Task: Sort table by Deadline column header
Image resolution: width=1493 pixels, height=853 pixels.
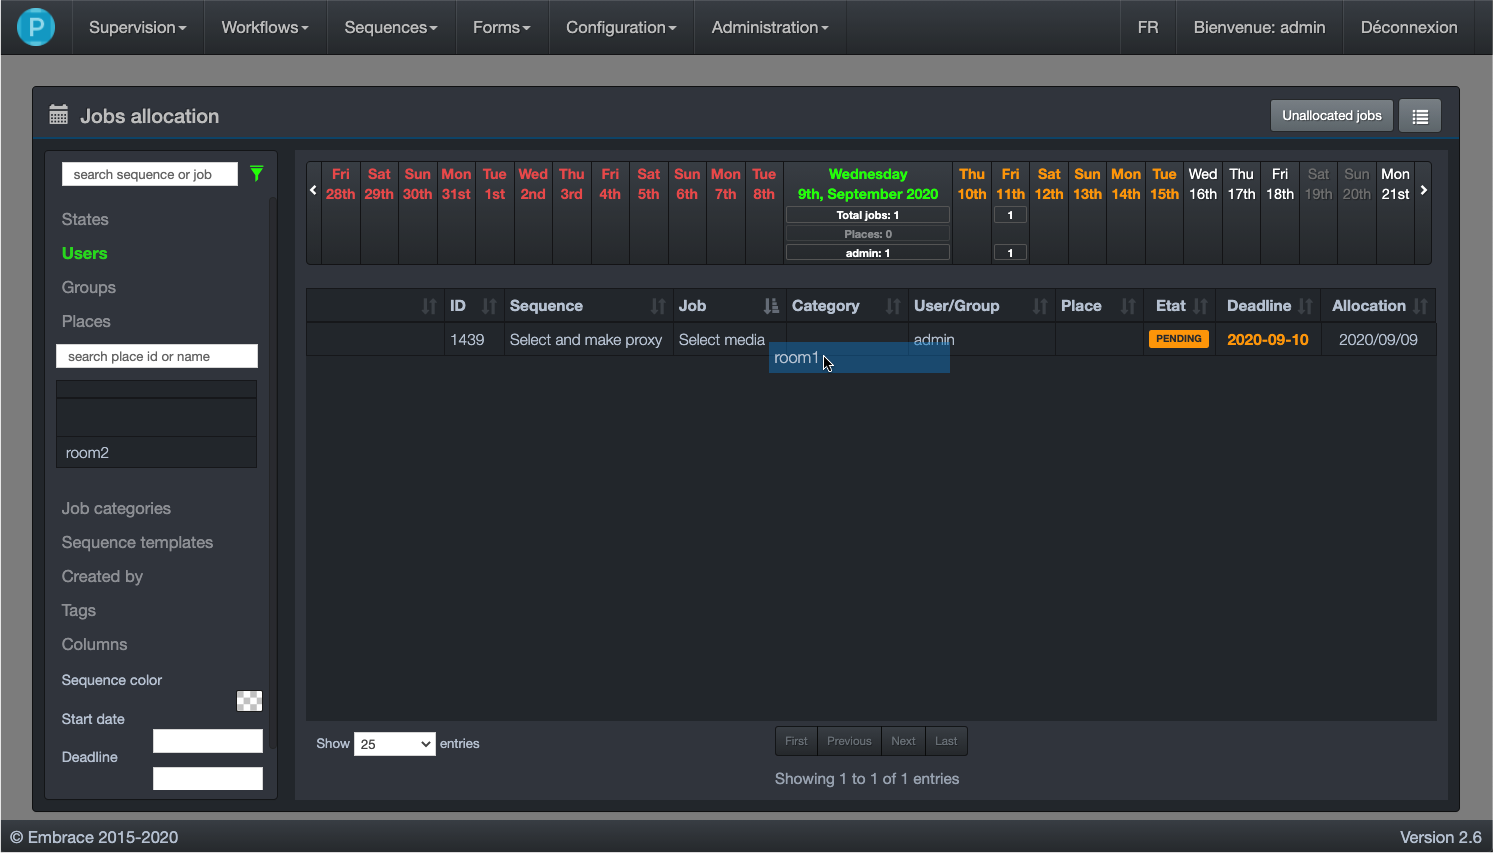Action: [x=1270, y=306]
